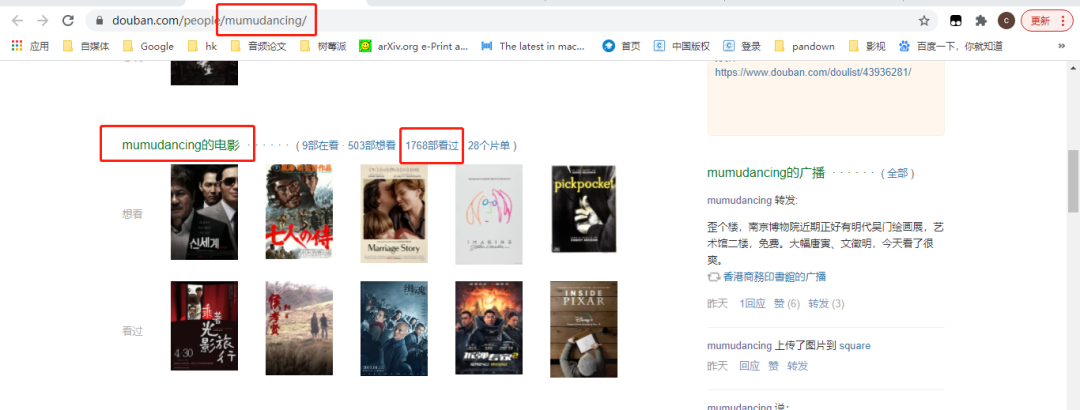Open mumudancing name in the 上传了图片 post
The width and height of the screenshot is (1080, 410).
739,346
